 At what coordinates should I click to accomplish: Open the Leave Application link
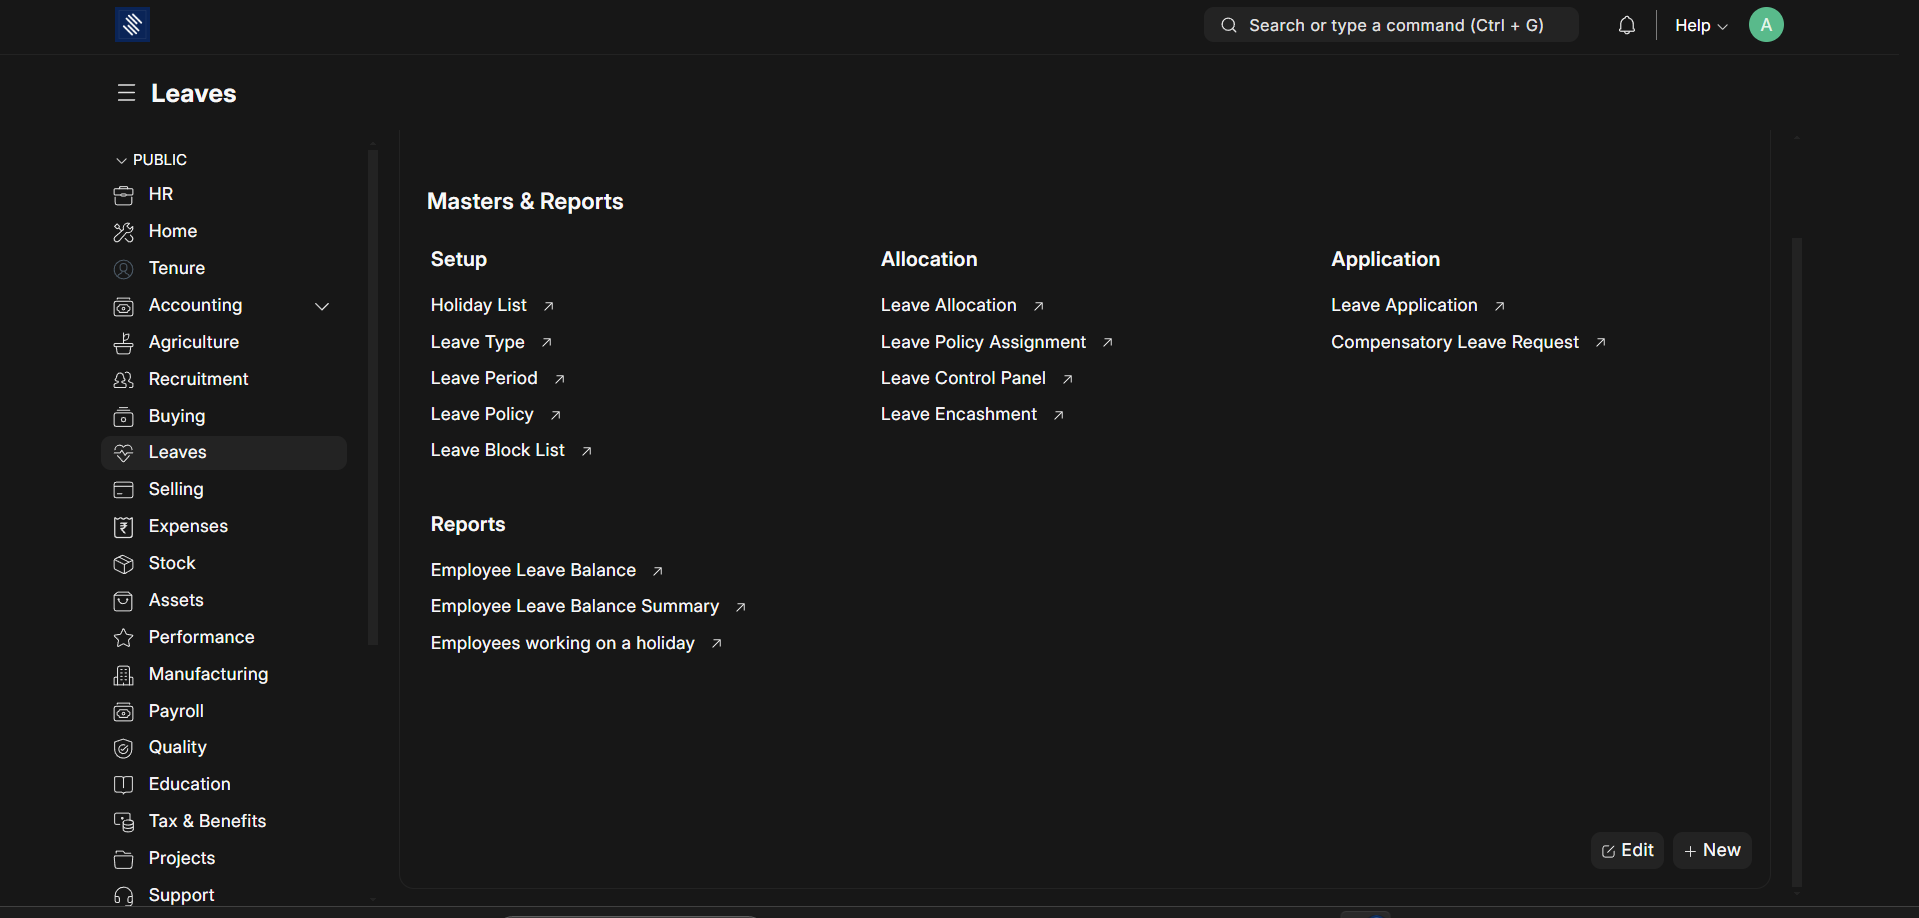pos(1403,305)
